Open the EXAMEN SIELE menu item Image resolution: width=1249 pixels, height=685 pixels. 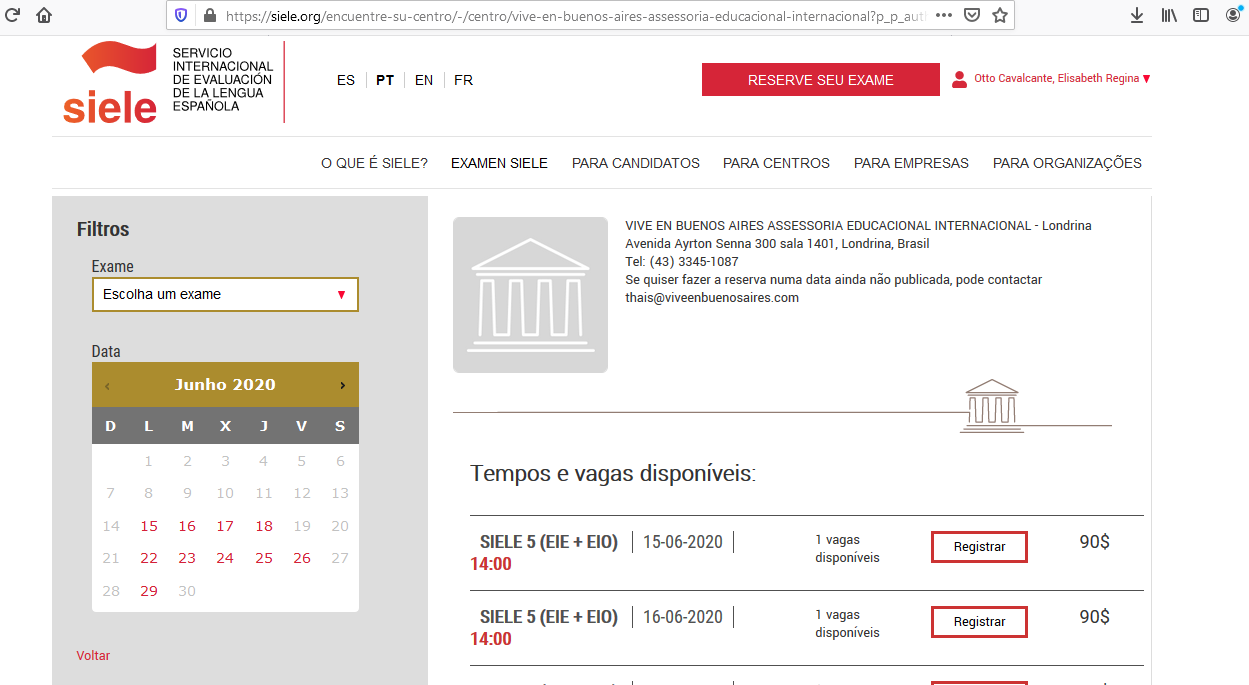point(499,163)
